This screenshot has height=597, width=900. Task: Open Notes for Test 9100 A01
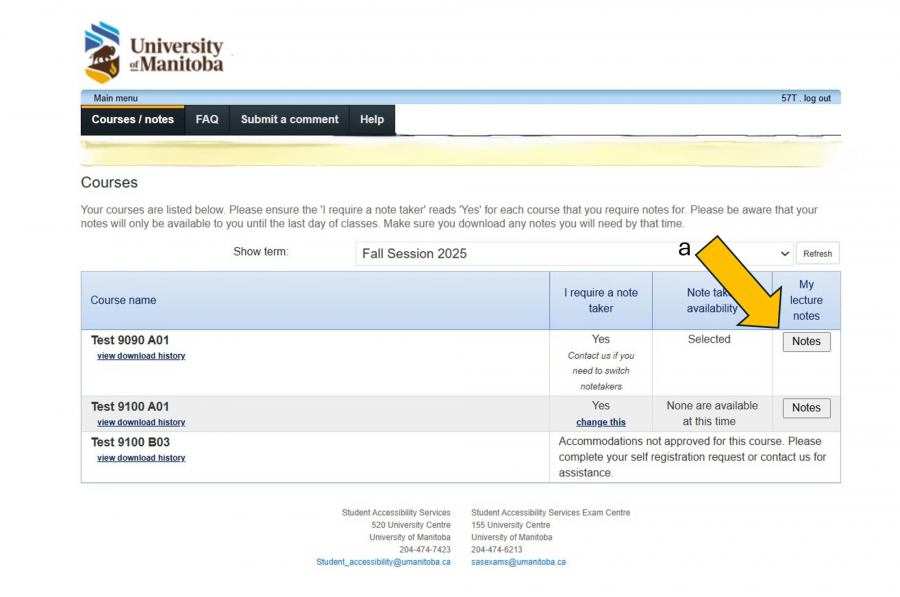[806, 408]
